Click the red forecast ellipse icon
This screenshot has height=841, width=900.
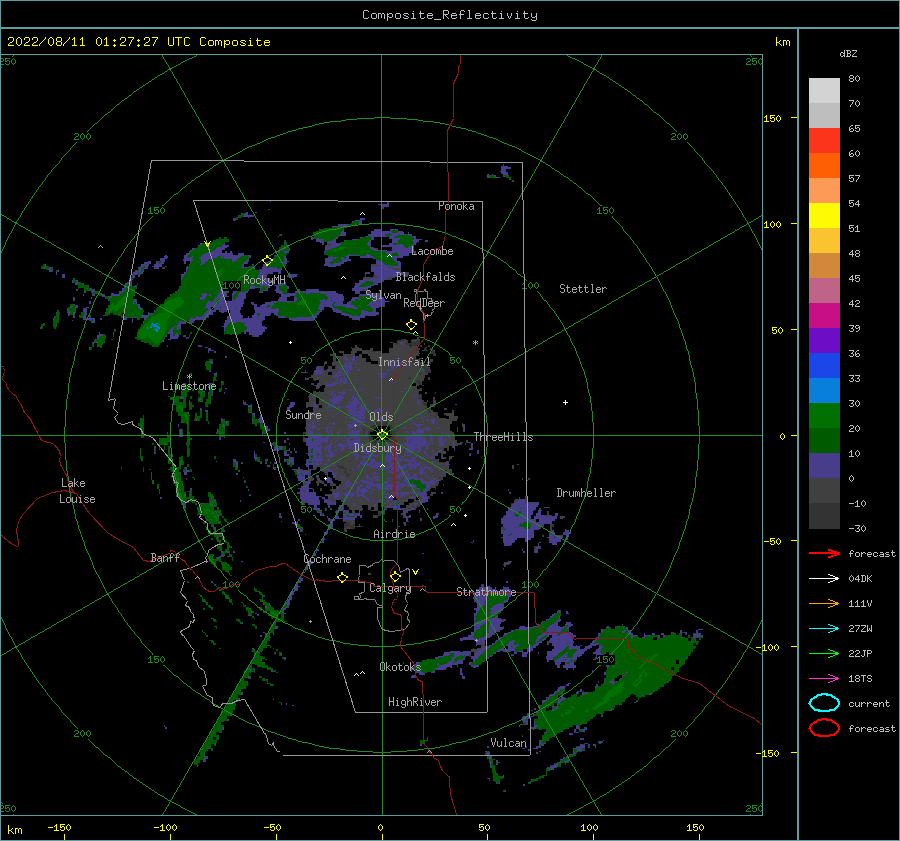(x=824, y=728)
